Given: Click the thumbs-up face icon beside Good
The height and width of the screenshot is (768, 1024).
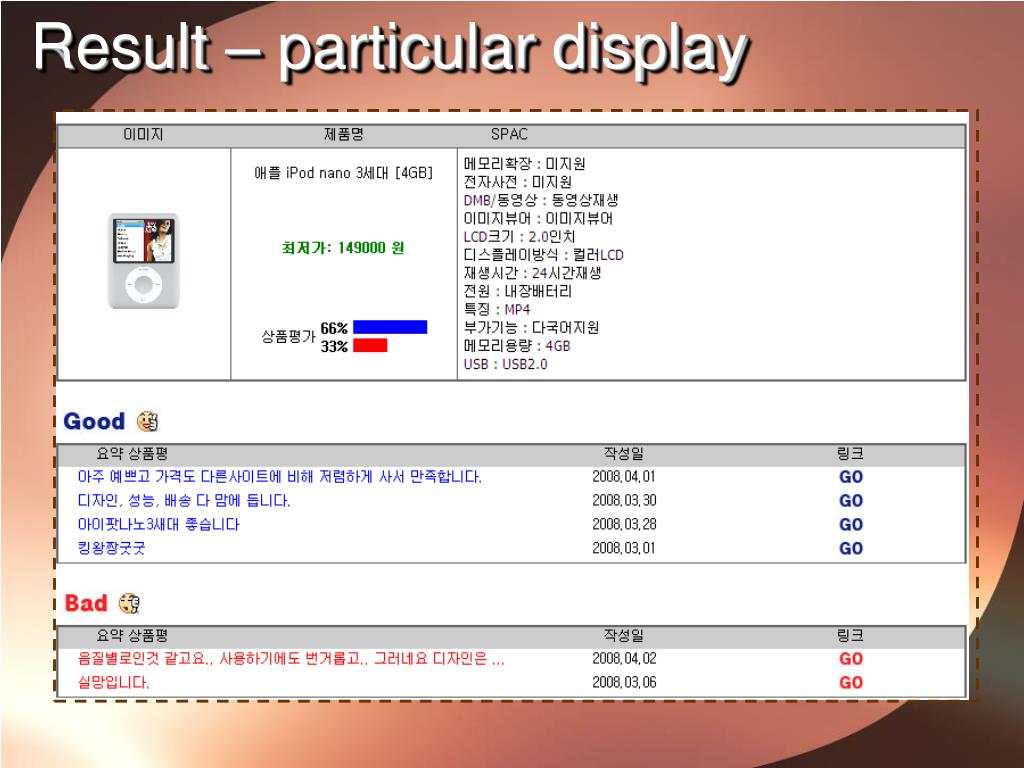Looking at the screenshot, I should pos(148,422).
